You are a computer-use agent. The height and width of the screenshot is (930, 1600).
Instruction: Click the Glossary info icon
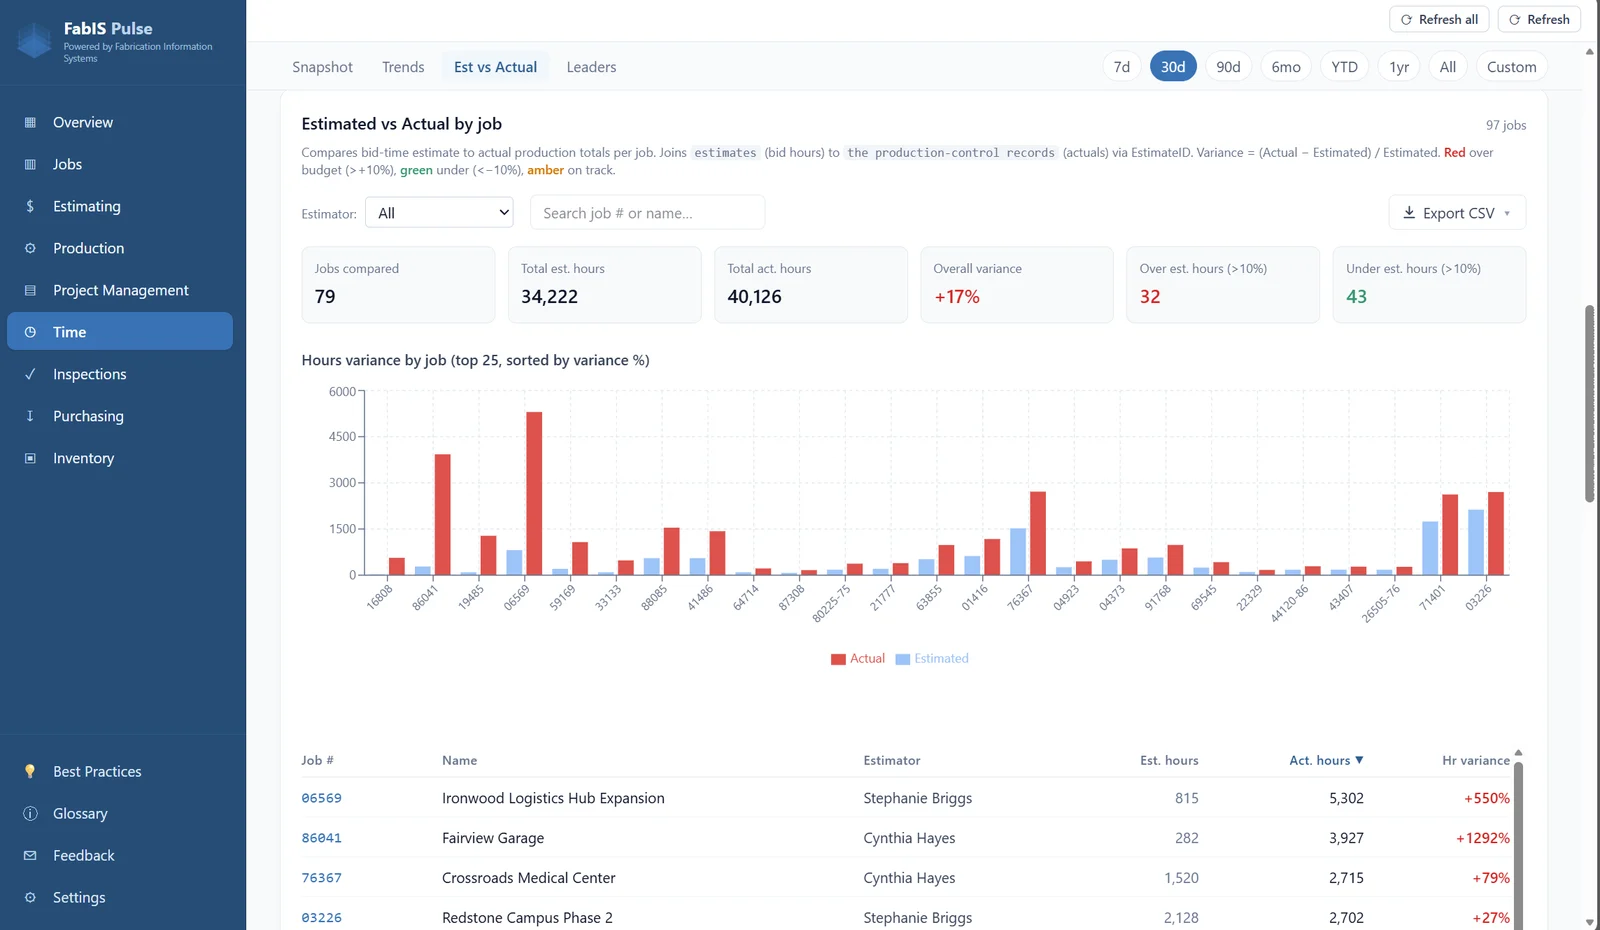30,813
